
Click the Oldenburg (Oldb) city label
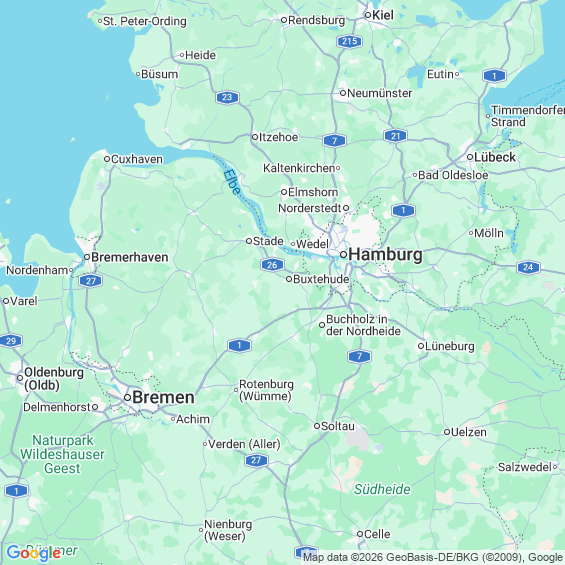tap(54, 379)
